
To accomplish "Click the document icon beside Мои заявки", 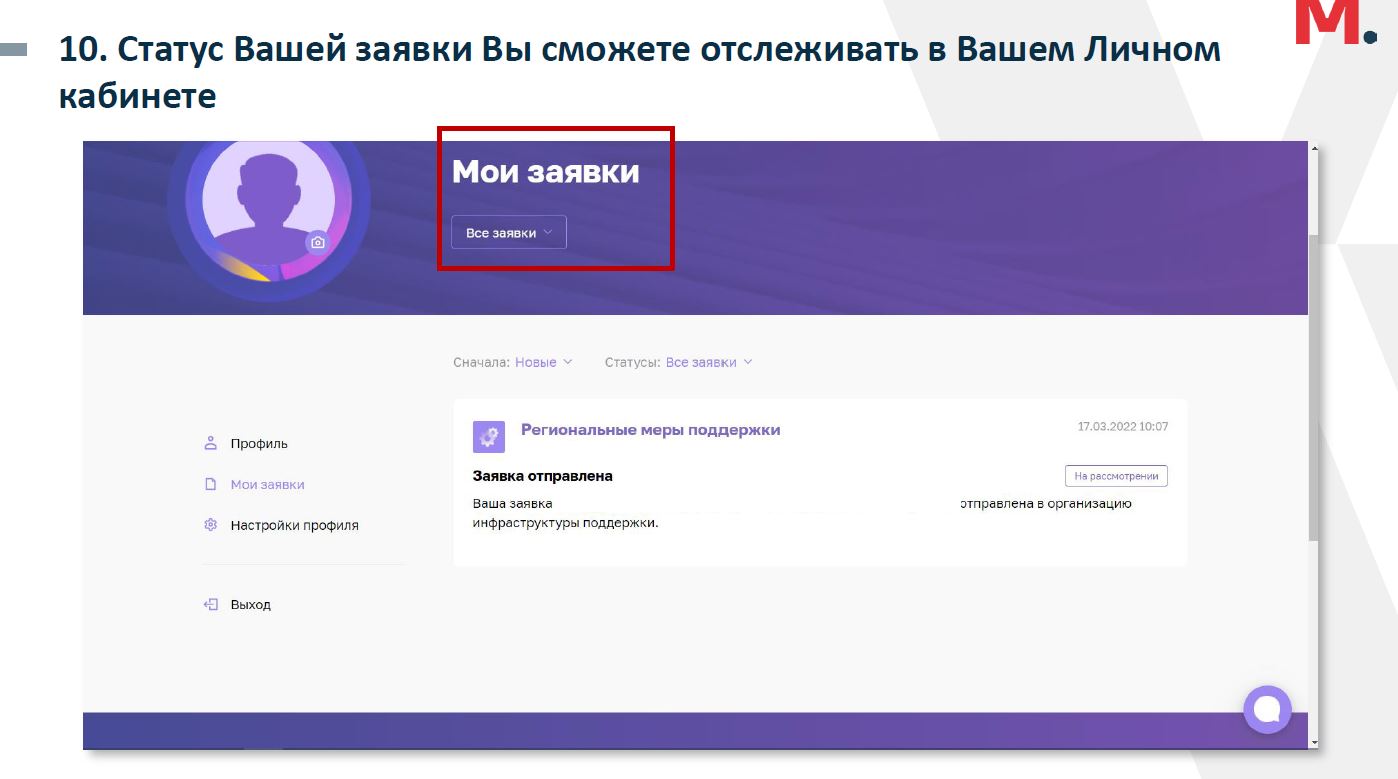I will [x=210, y=484].
